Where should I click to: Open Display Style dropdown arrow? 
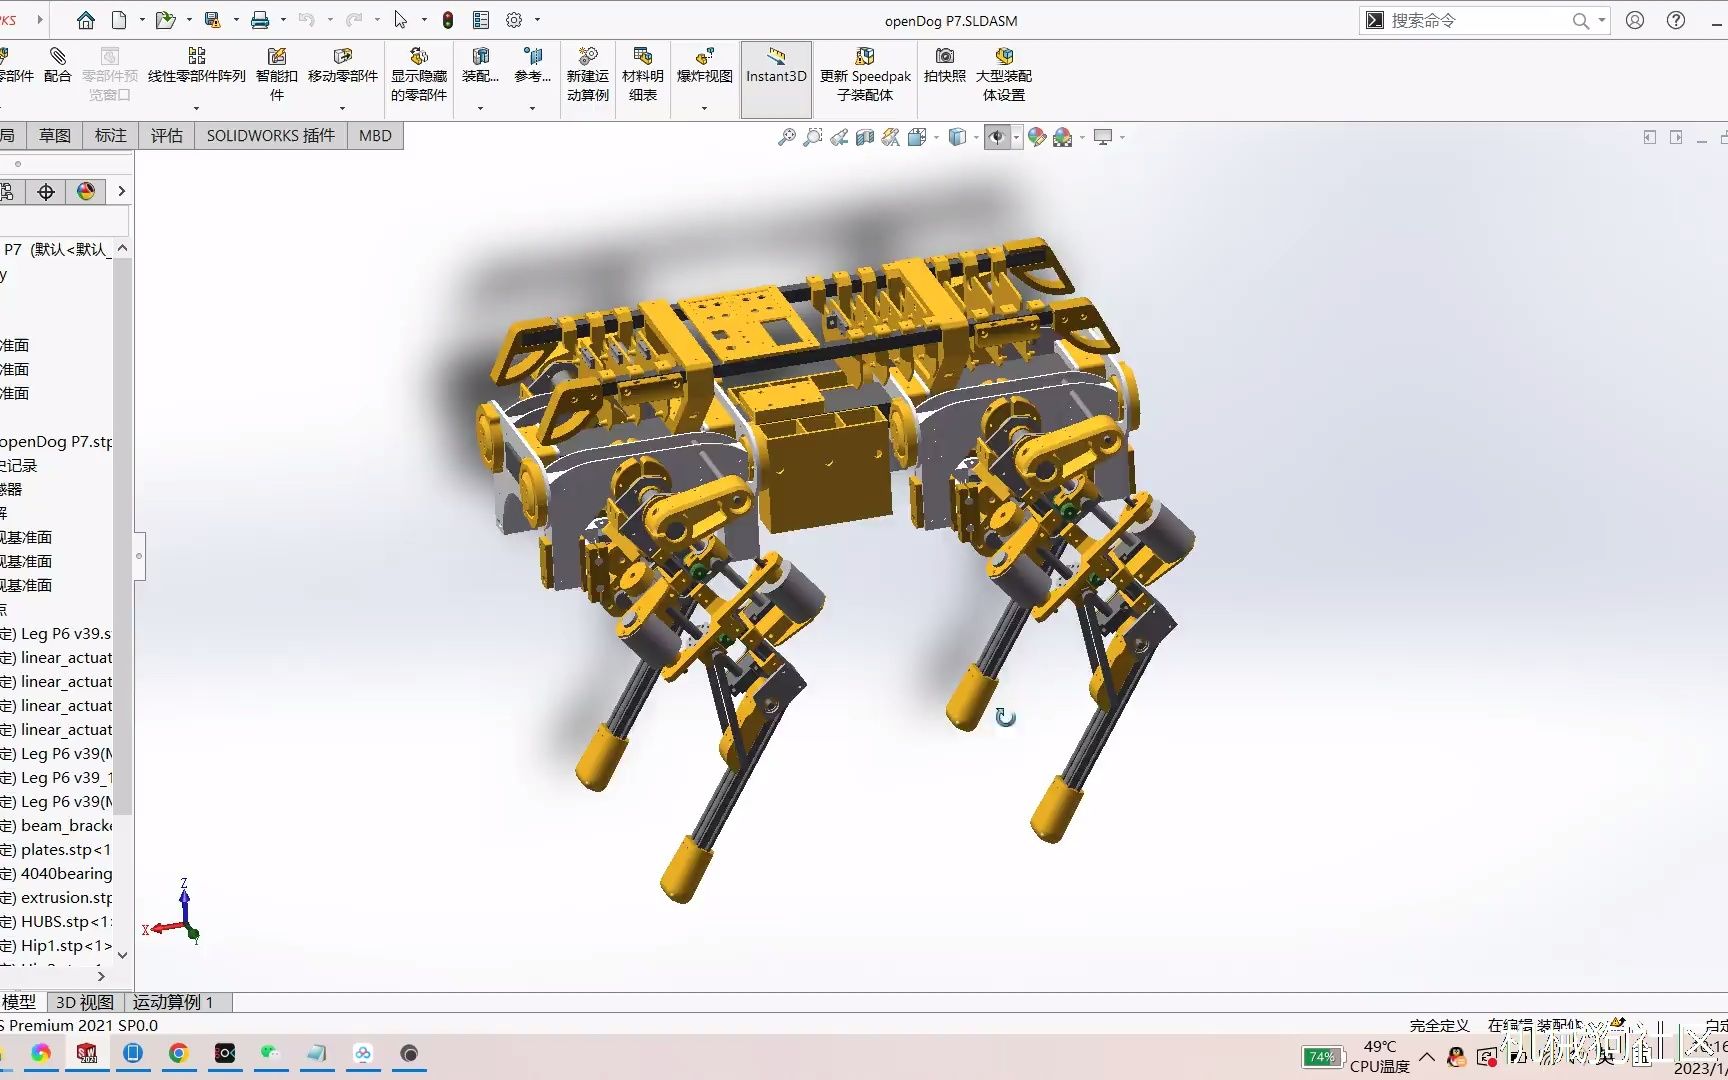coord(976,138)
